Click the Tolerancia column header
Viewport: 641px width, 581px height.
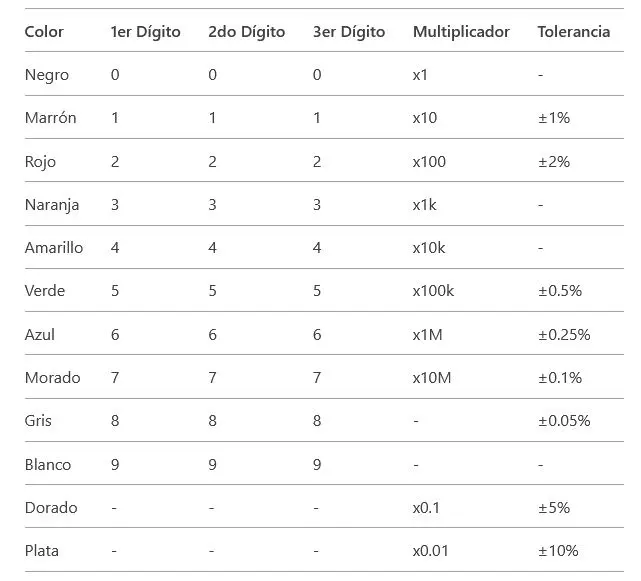[x=573, y=32]
